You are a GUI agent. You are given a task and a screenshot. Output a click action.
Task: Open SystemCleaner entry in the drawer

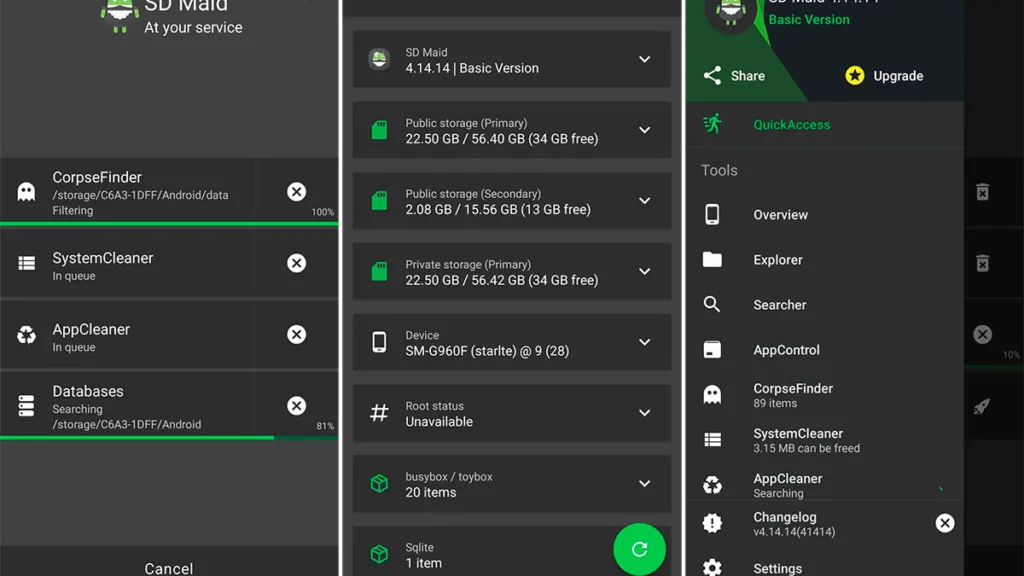click(x=825, y=440)
